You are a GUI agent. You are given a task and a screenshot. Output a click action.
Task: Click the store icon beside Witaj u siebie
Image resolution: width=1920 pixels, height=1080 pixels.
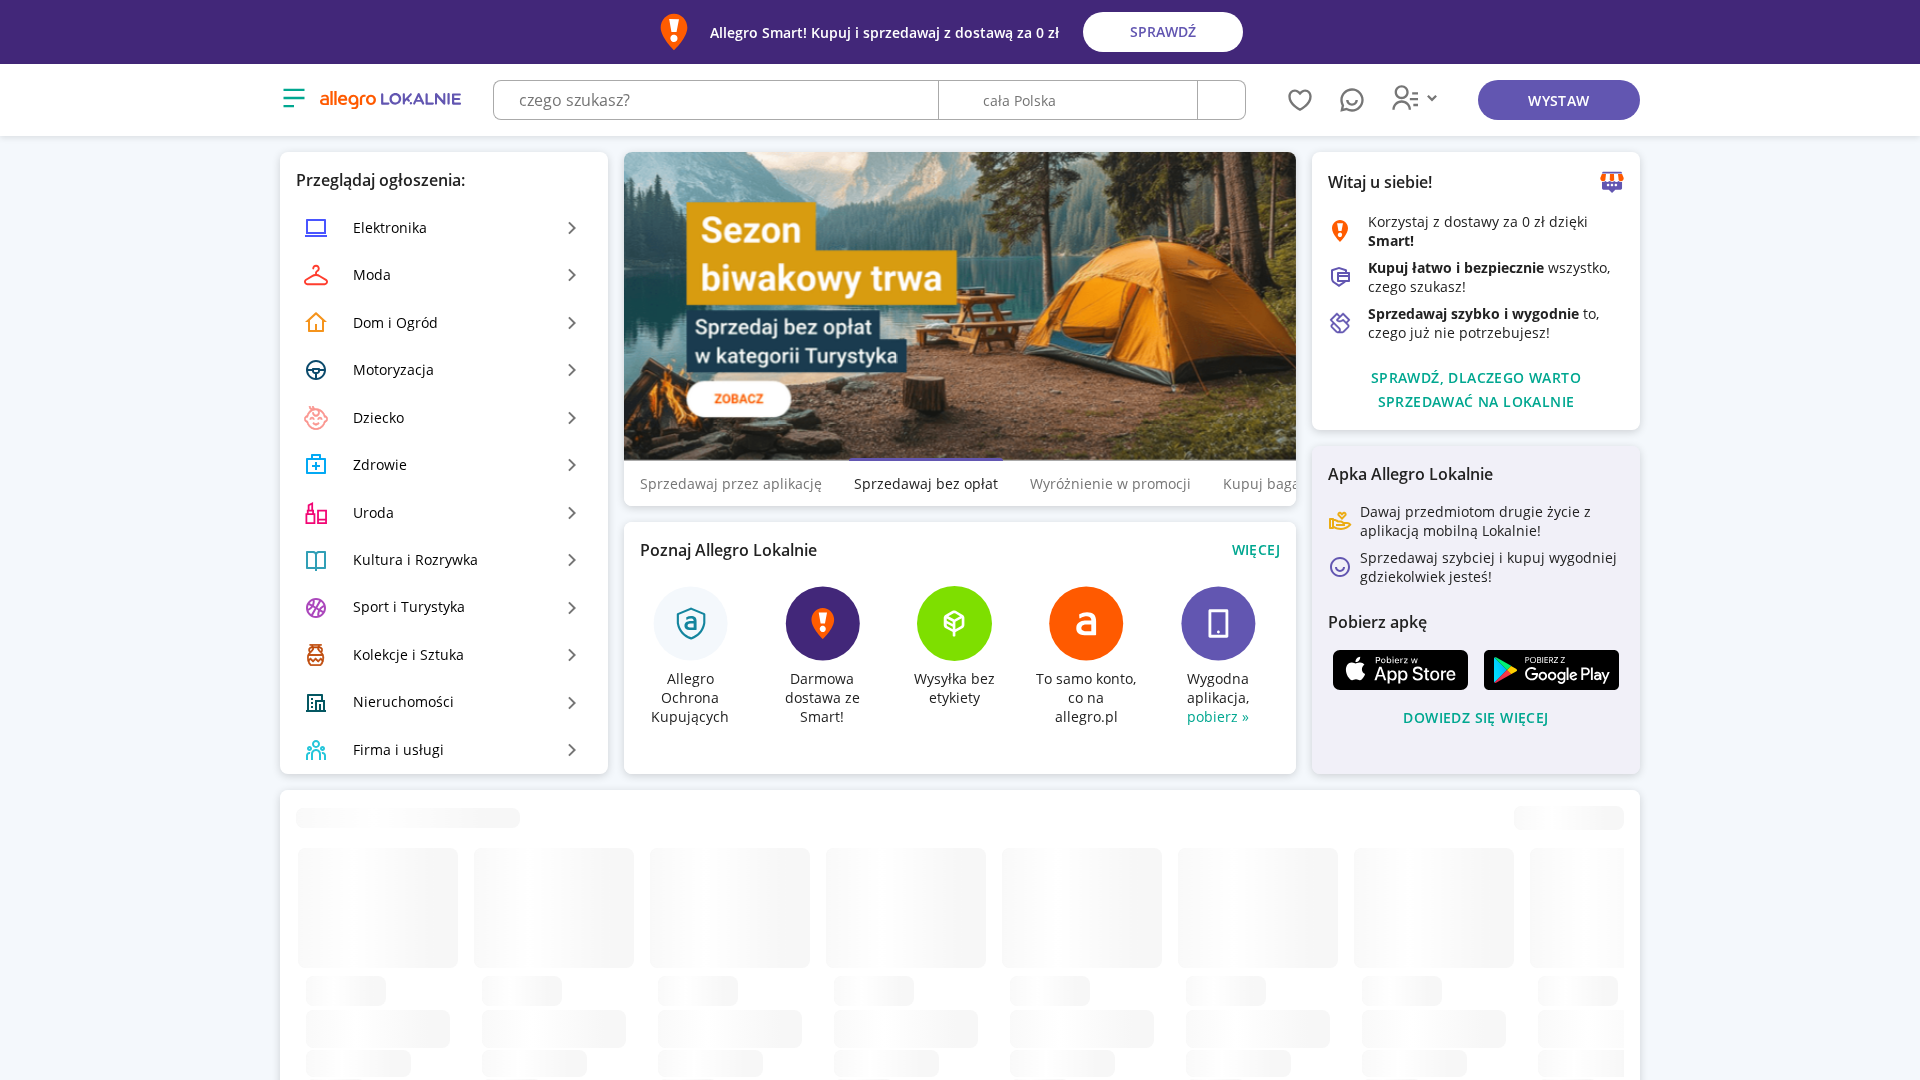click(1612, 182)
